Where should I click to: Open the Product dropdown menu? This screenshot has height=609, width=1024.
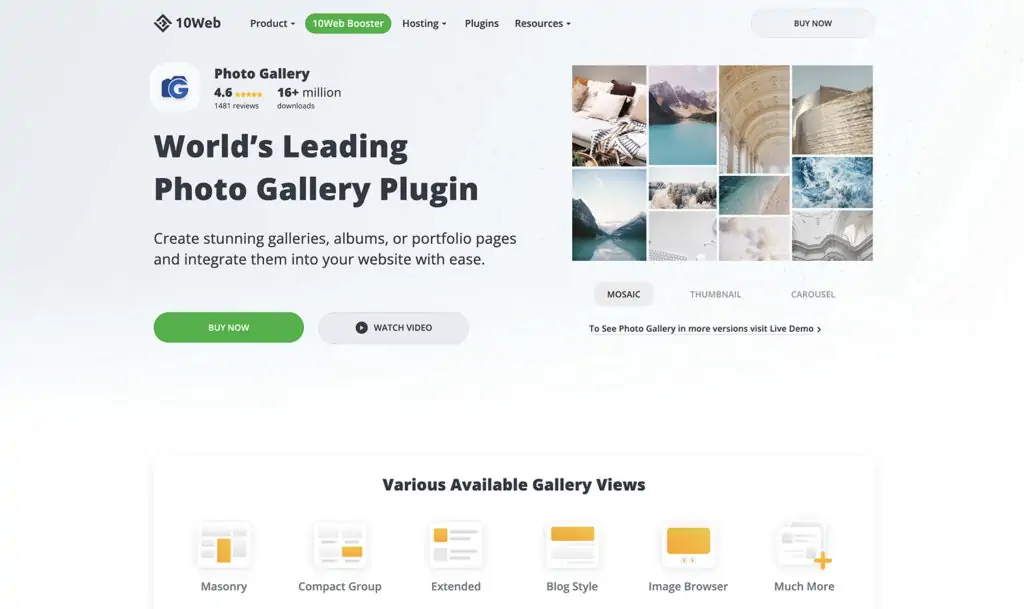(272, 23)
